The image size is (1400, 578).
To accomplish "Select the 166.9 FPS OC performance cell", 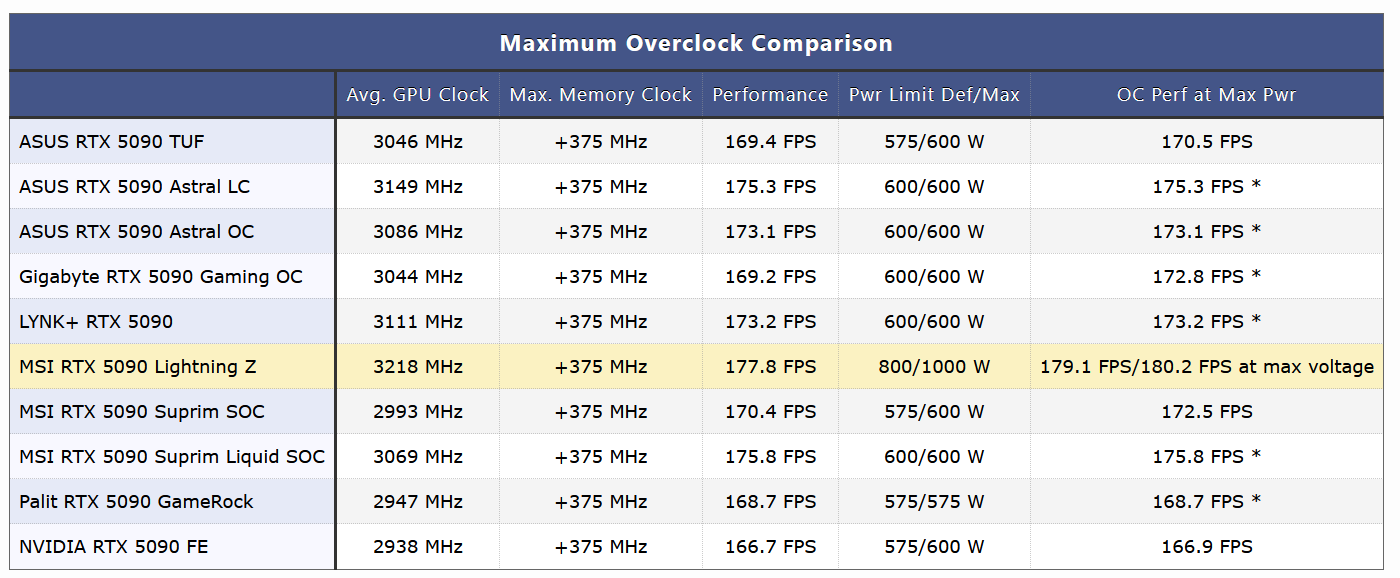I will [x=1206, y=547].
